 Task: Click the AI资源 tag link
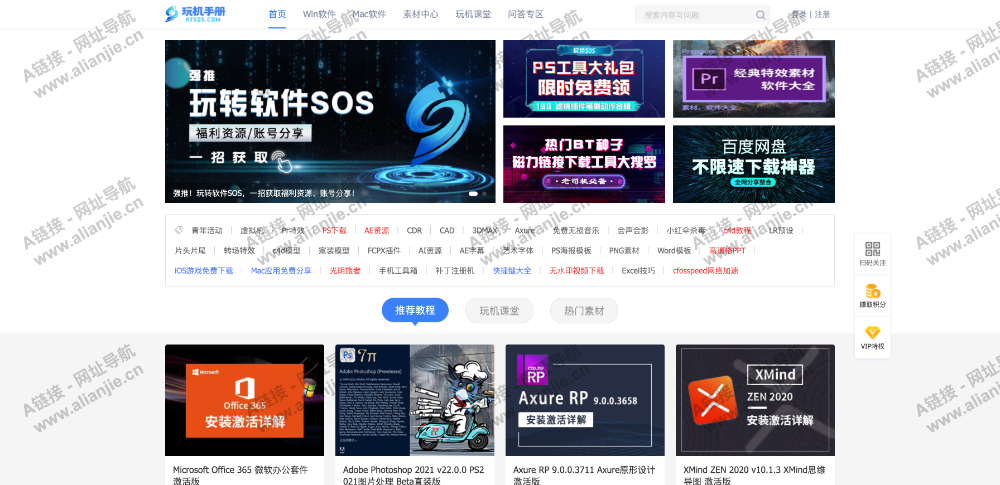tap(430, 251)
